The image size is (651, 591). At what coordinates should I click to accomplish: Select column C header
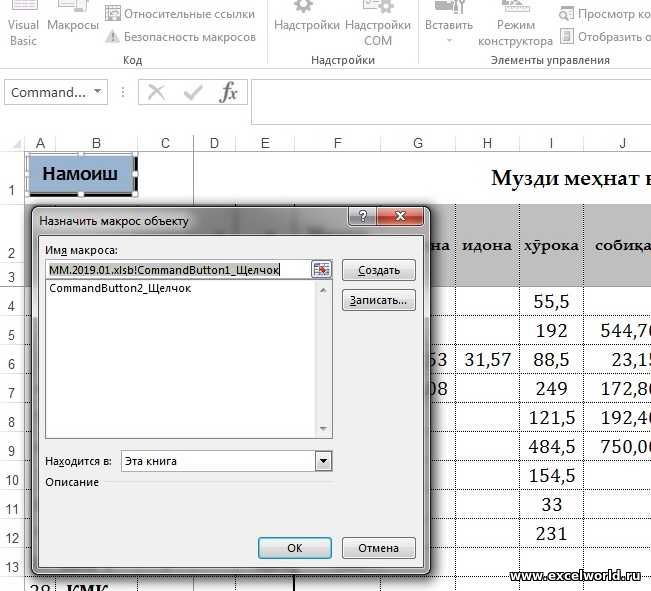pyautogui.click(x=165, y=143)
